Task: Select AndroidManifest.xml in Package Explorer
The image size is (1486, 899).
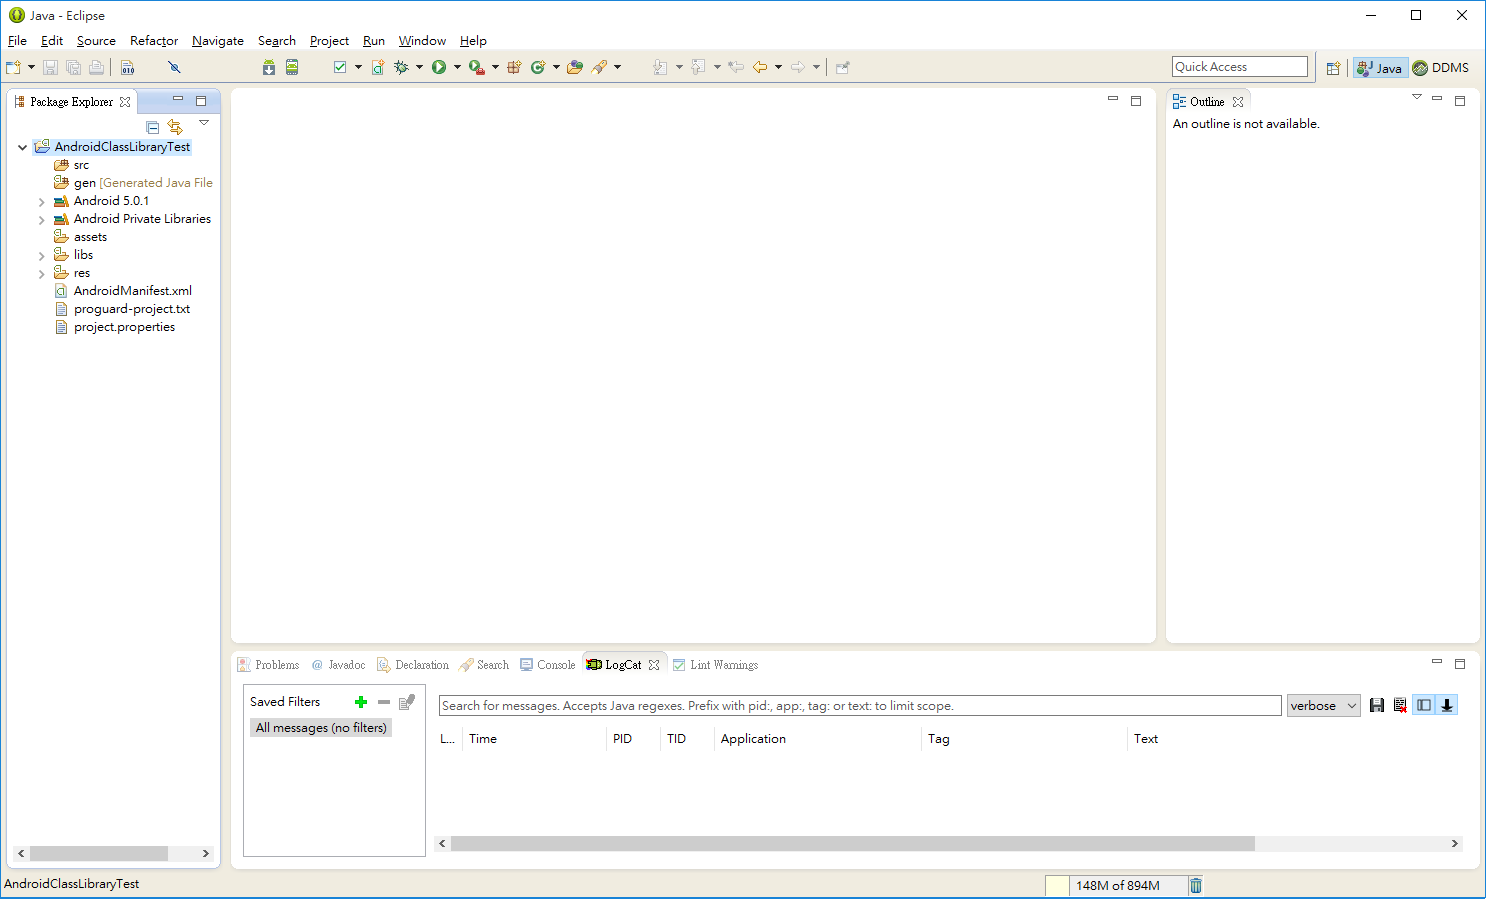Action: (x=123, y=291)
